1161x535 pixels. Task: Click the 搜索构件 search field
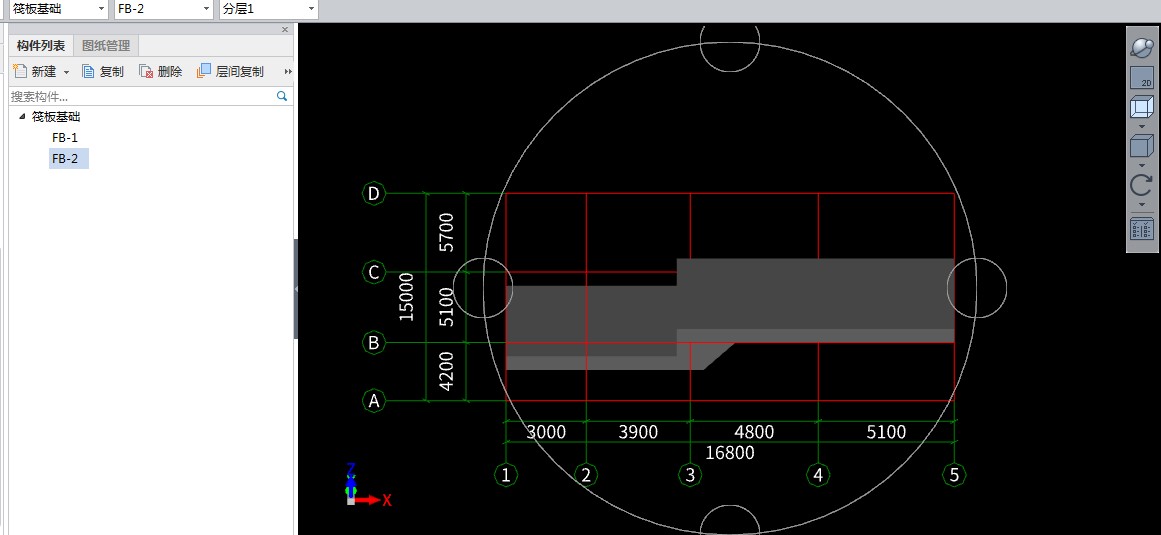tap(141, 96)
